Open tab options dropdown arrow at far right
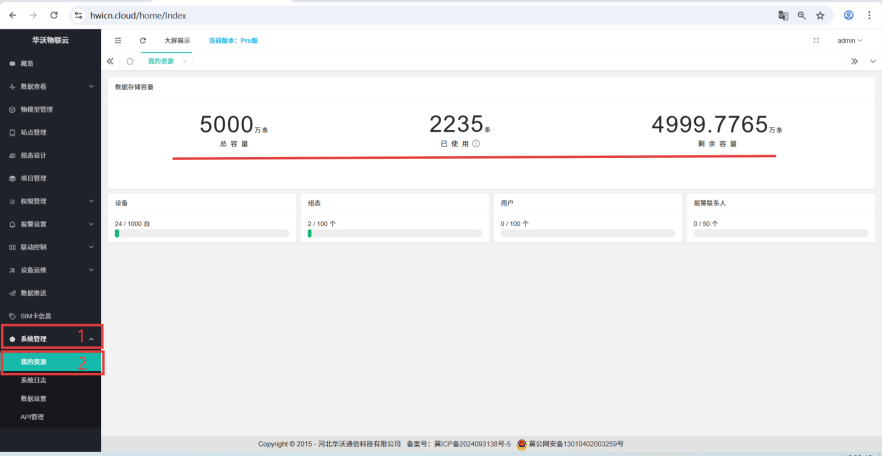The image size is (882, 456). (870, 61)
